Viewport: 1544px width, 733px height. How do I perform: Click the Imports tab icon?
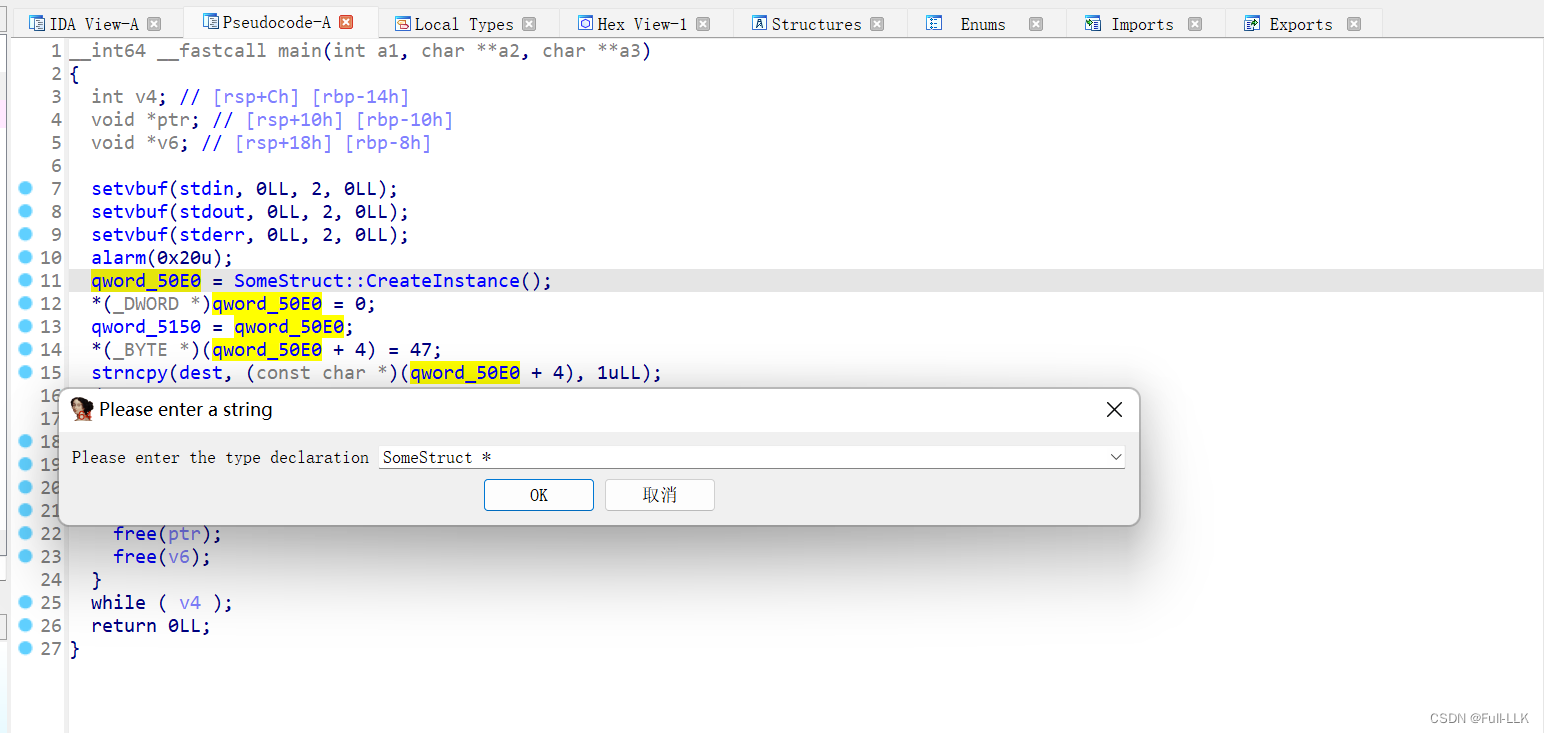pyautogui.click(x=1093, y=24)
